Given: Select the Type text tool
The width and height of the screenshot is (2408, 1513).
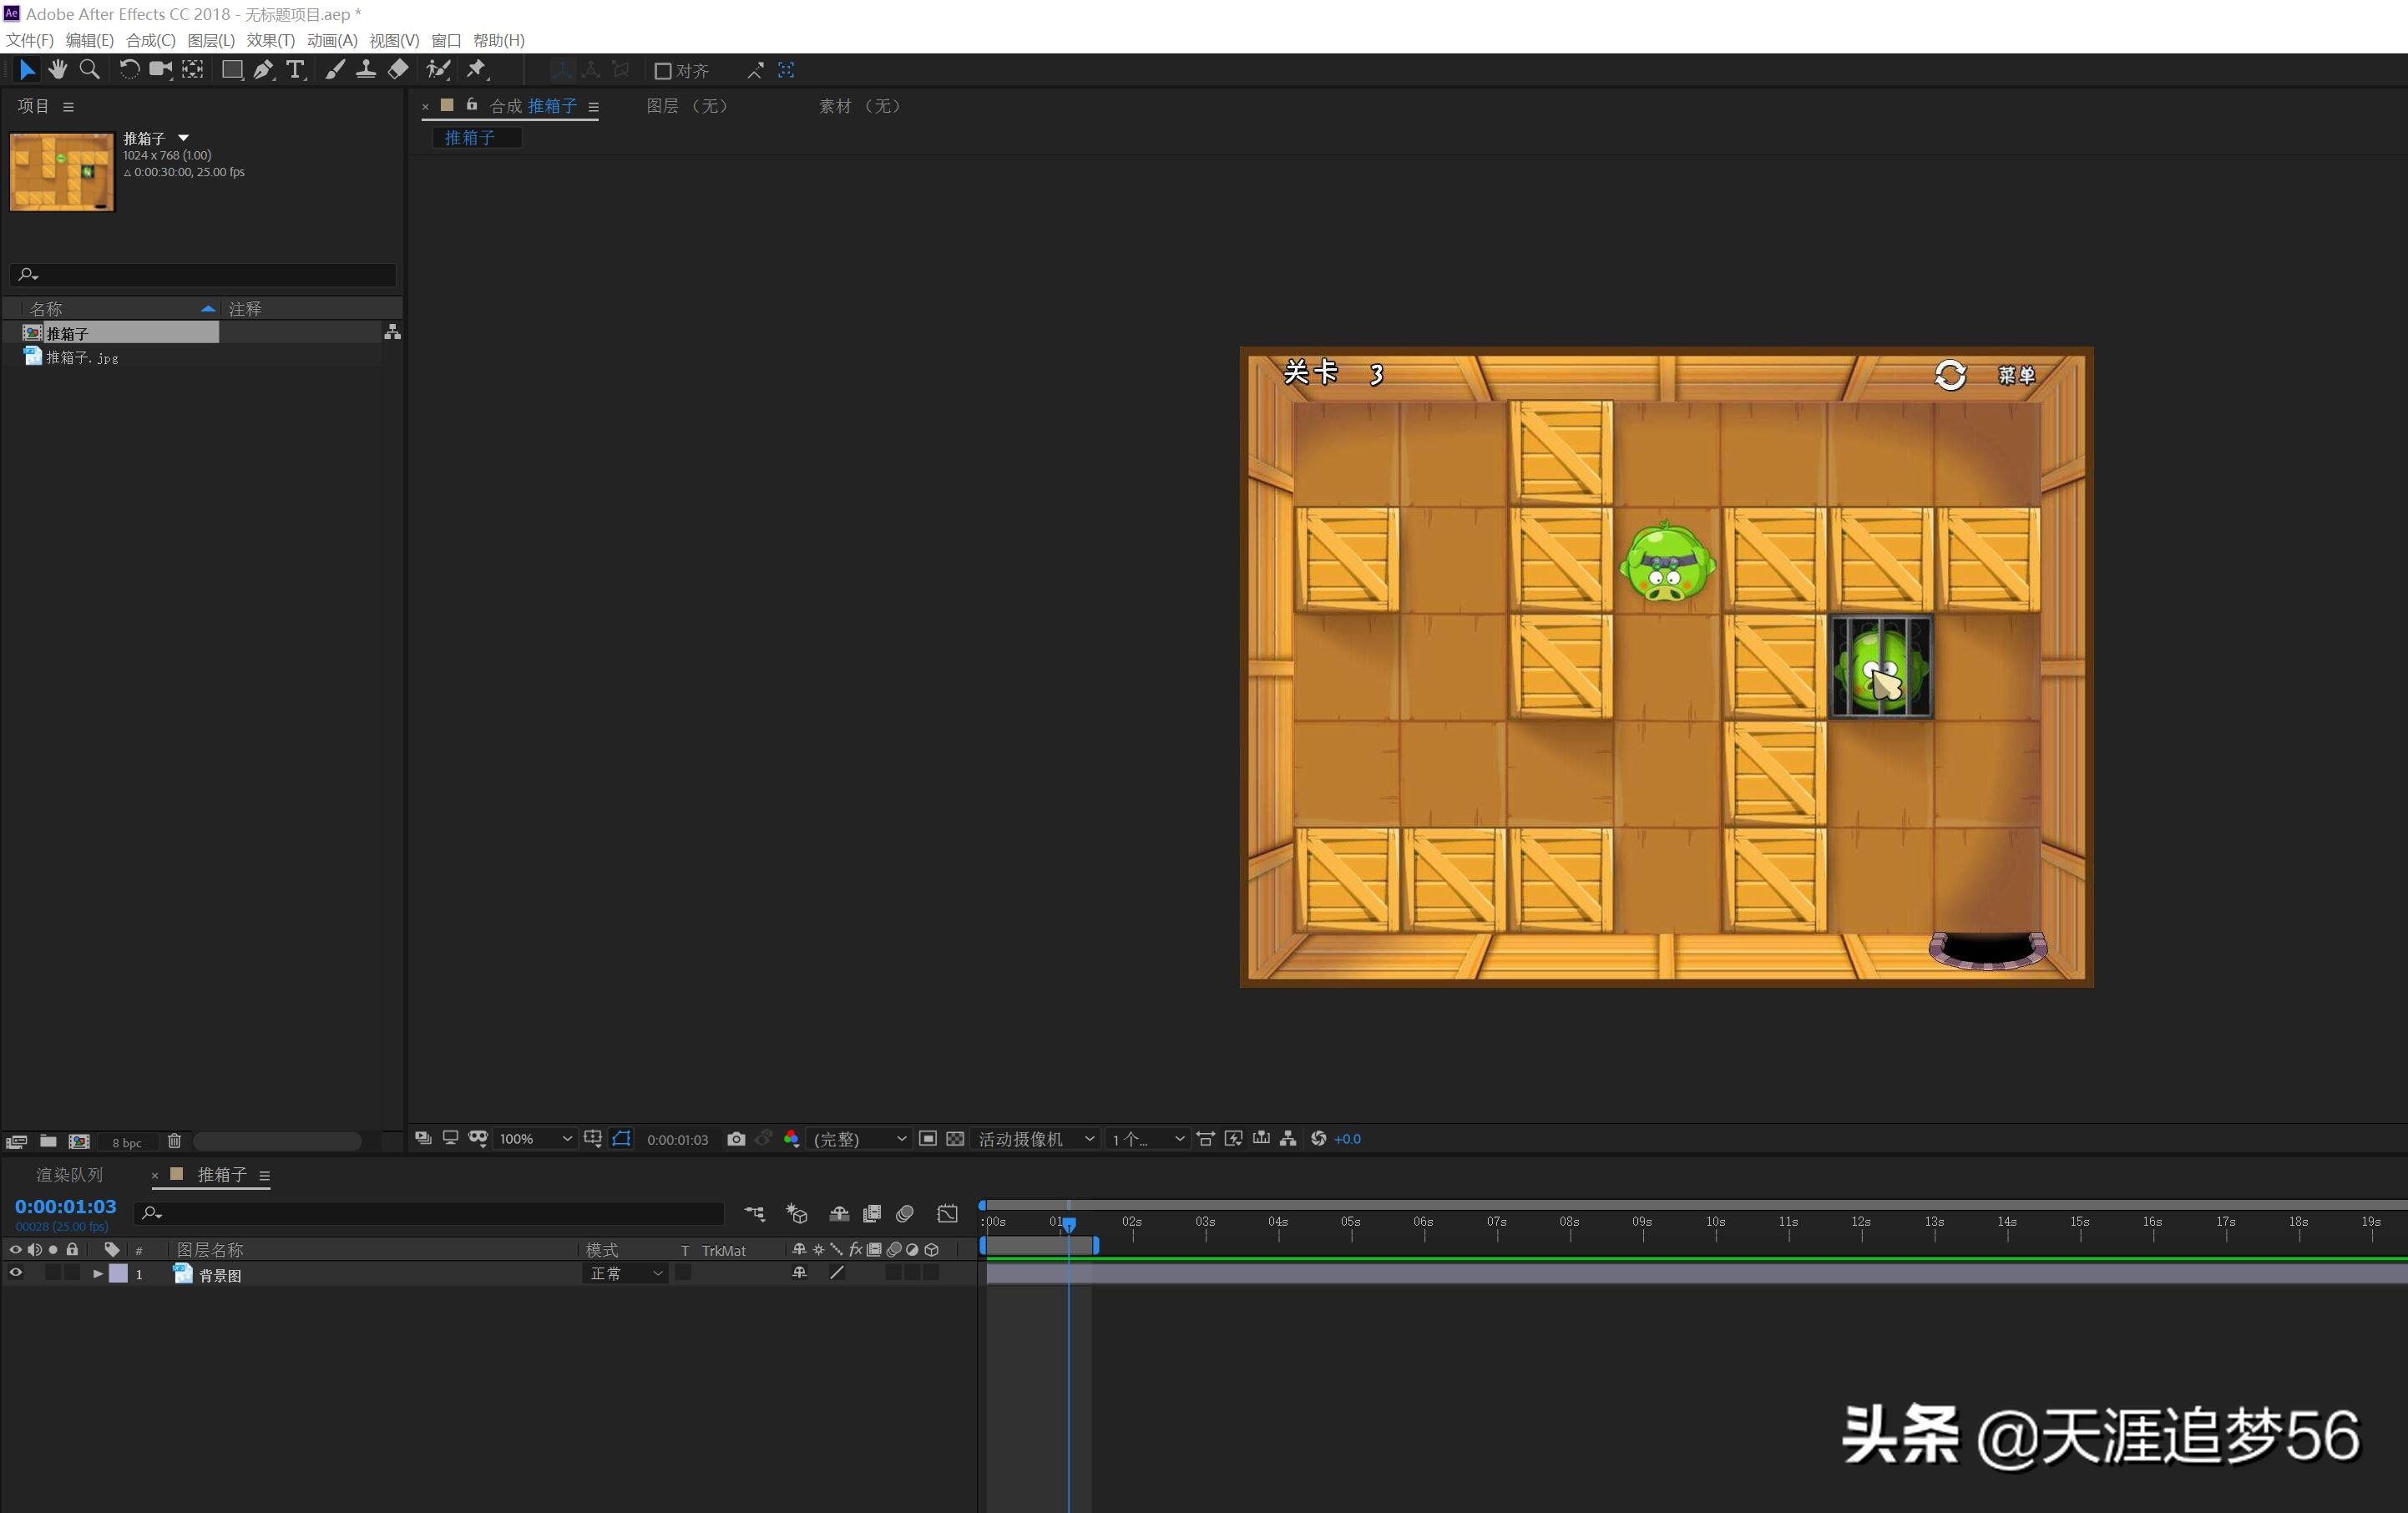Looking at the screenshot, I should pos(295,69).
